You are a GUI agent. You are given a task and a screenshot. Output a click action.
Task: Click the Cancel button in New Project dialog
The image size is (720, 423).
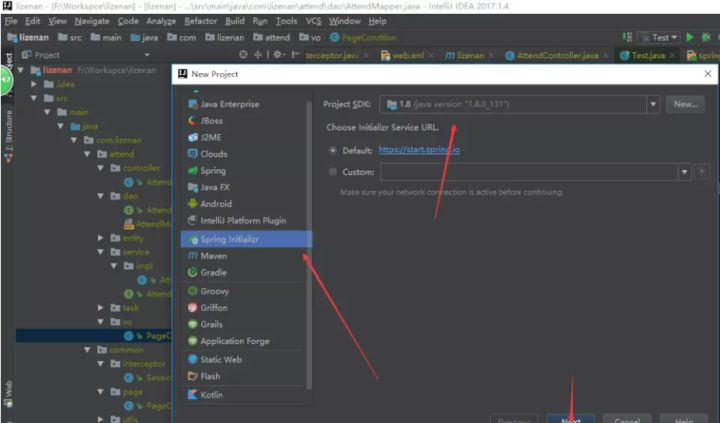coord(627,419)
